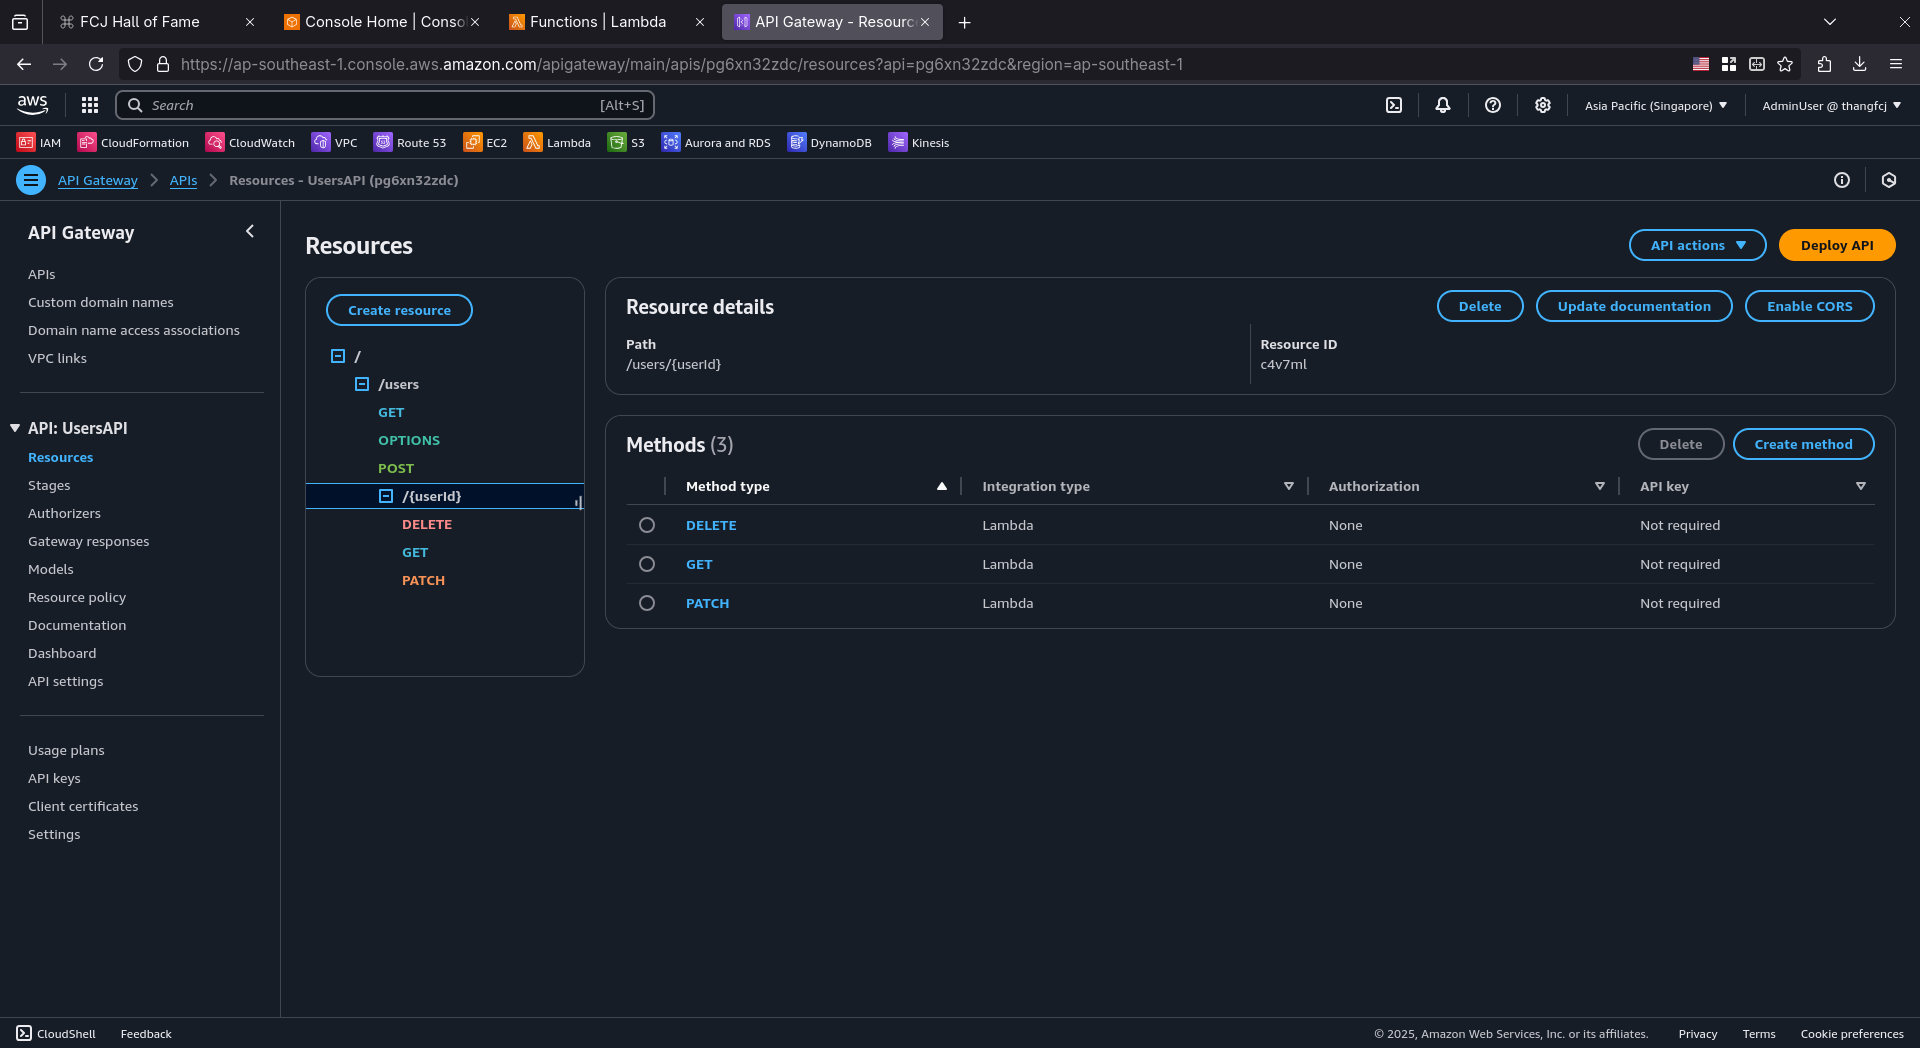Open Stages in the sidebar

[x=49, y=485]
